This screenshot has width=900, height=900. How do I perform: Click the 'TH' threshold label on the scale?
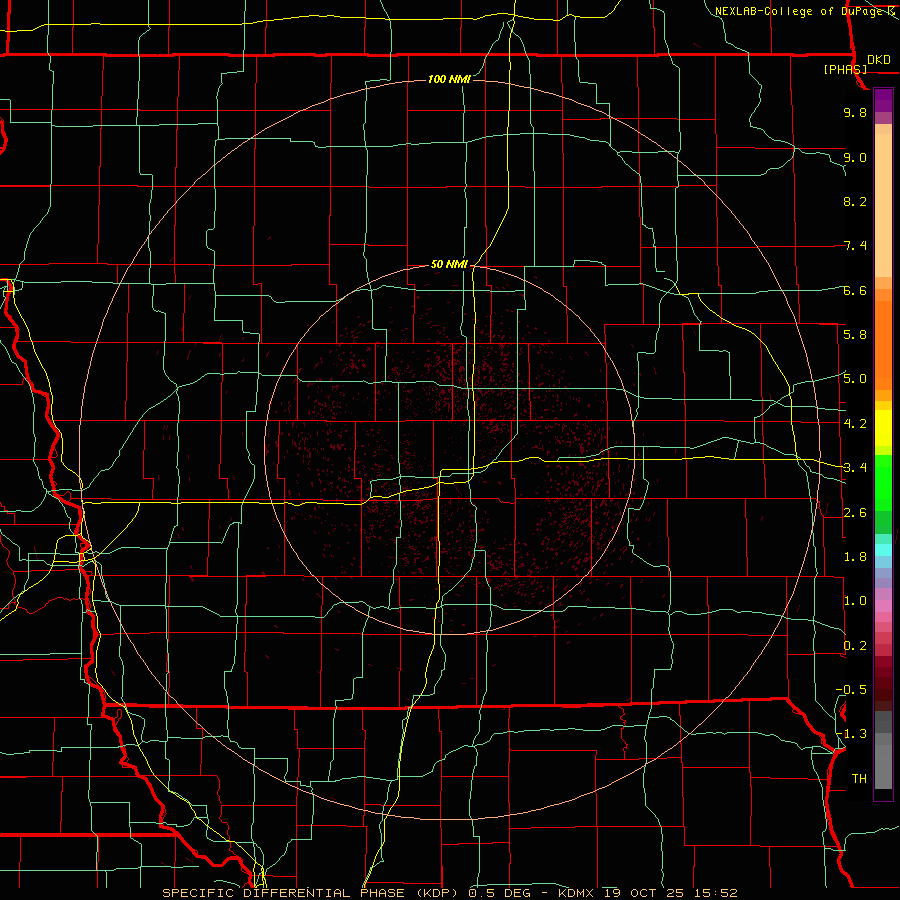point(859,778)
